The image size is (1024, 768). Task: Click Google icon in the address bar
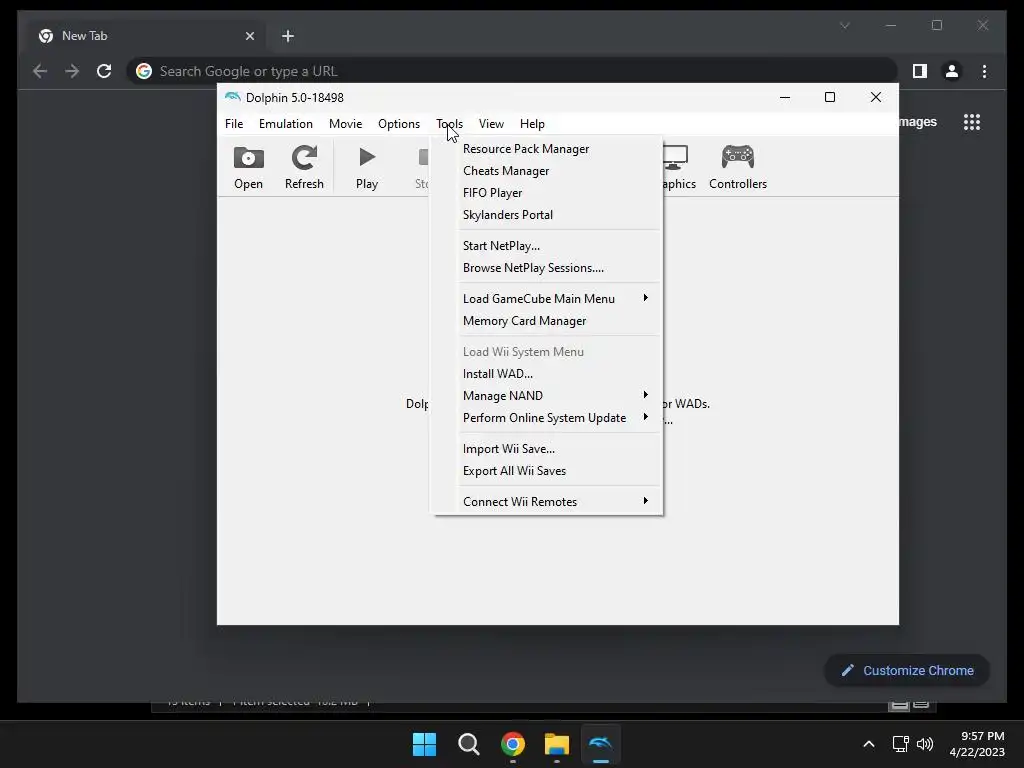144,71
